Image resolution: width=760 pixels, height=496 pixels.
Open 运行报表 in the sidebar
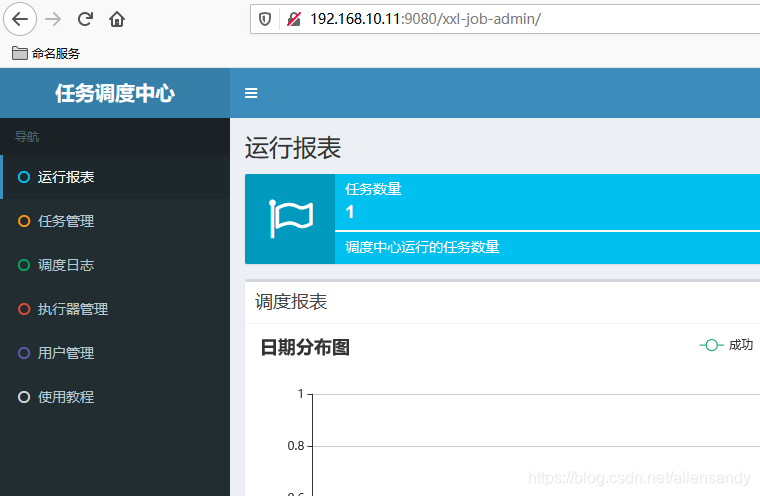pos(115,177)
